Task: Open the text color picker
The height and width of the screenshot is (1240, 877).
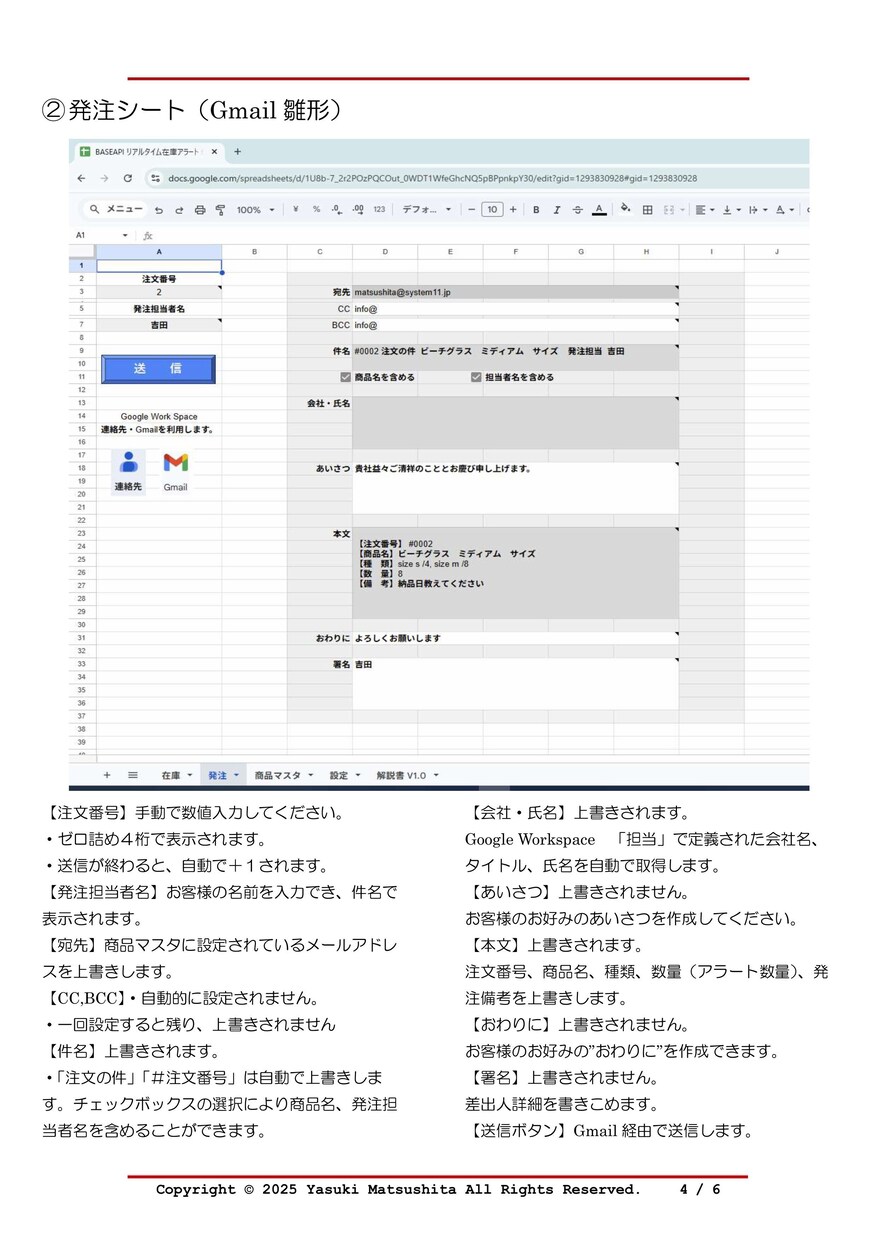Action: pos(598,210)
